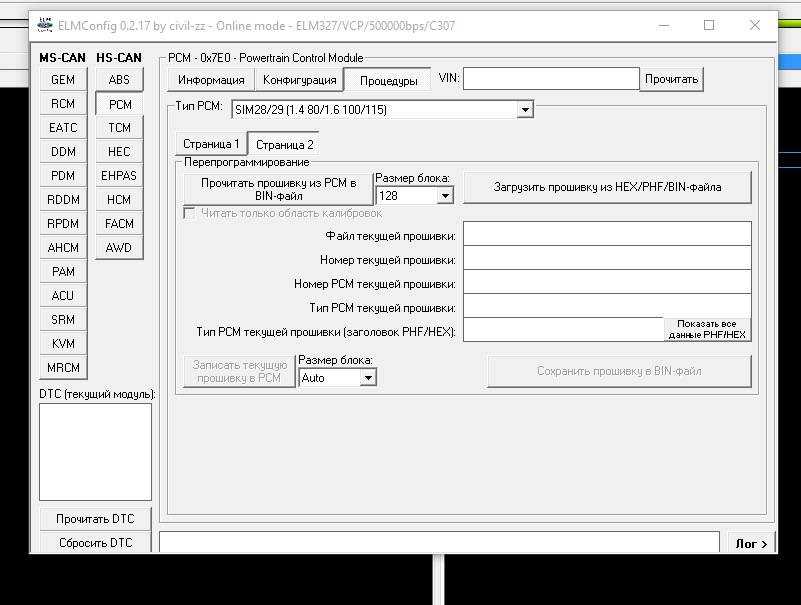Open the Страница 1 tab
Image resolution: width=801 pixels, height=605 pixels.
tap(210, 144)
